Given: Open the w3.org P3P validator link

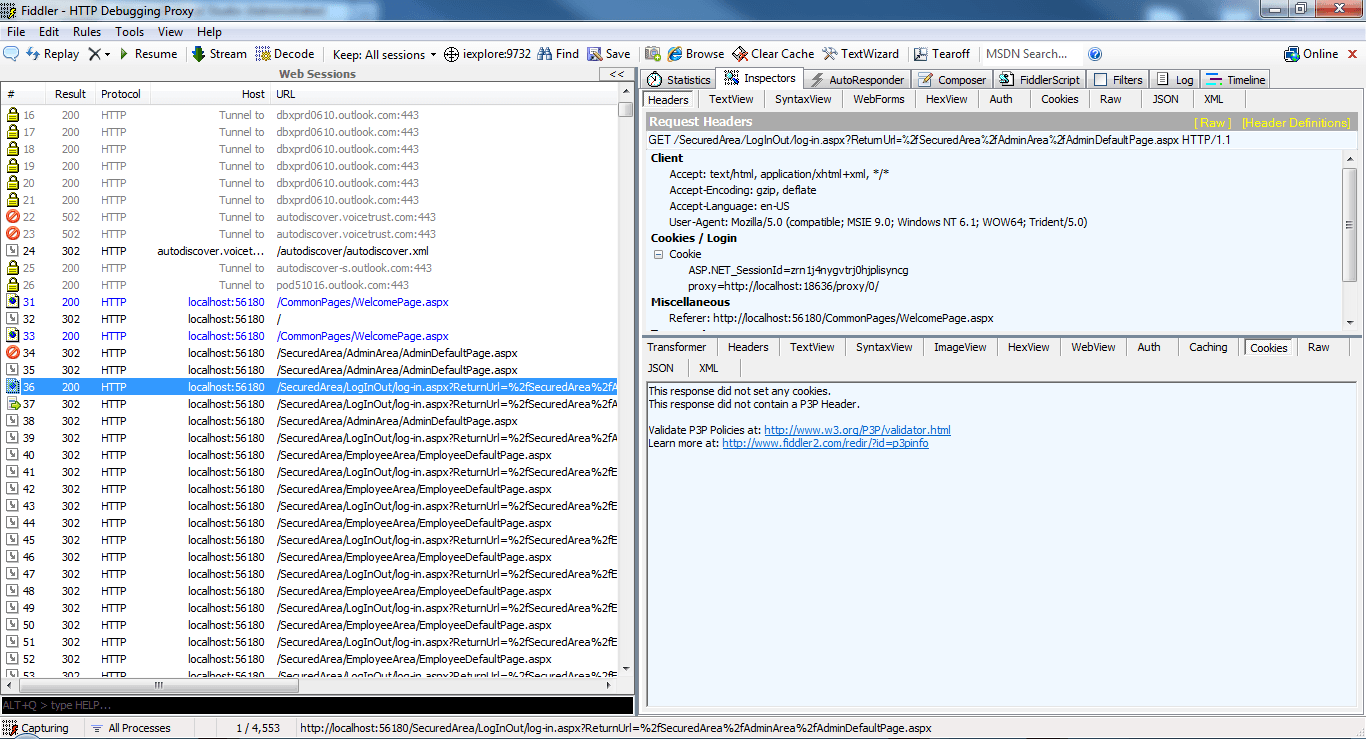Looking at the screenshot, I should click(x=857, y=430).
